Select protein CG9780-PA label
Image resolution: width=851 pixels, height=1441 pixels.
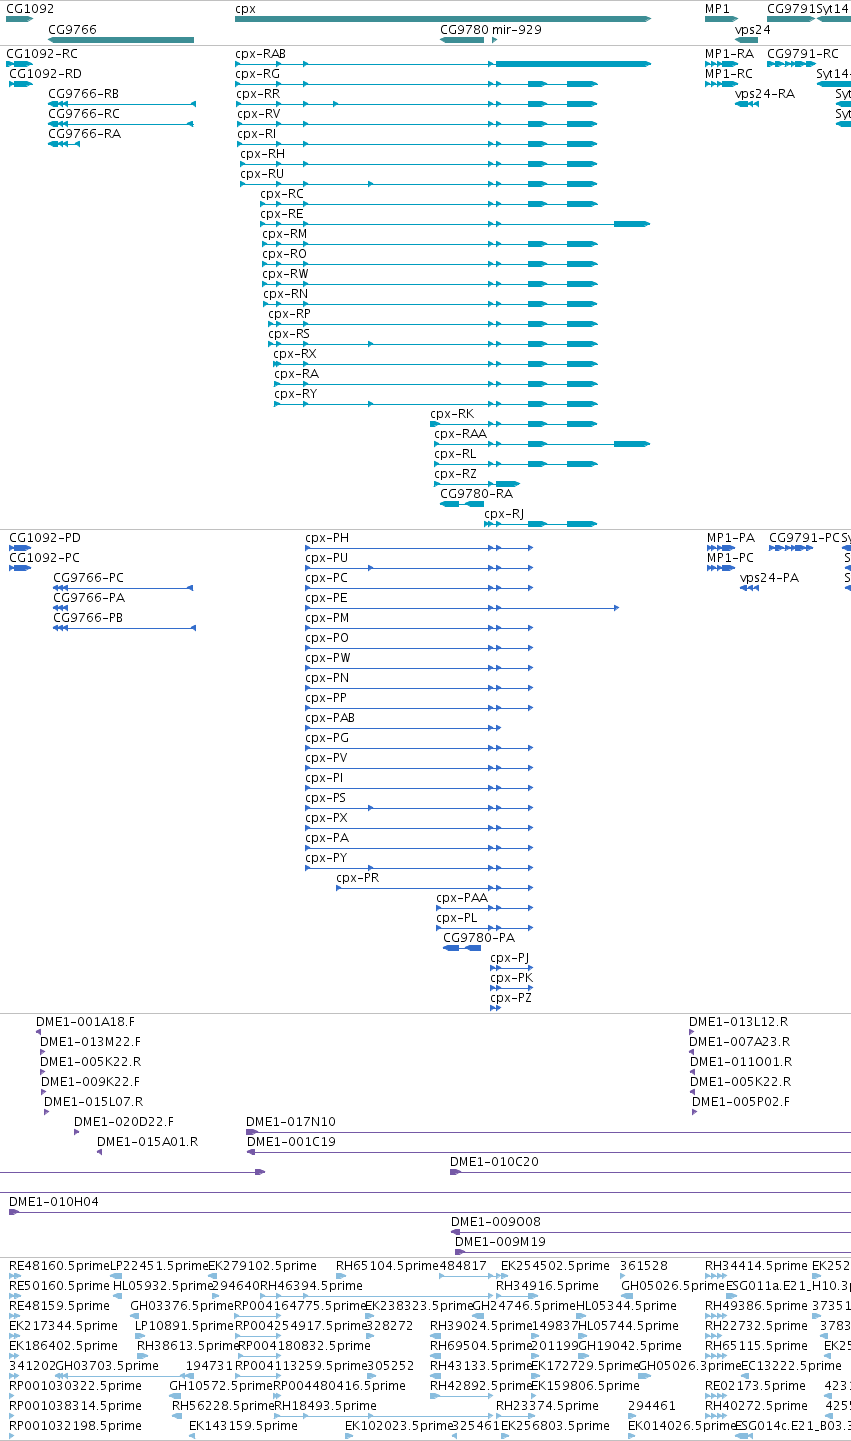pyautogui.click(x=479, y=938)
